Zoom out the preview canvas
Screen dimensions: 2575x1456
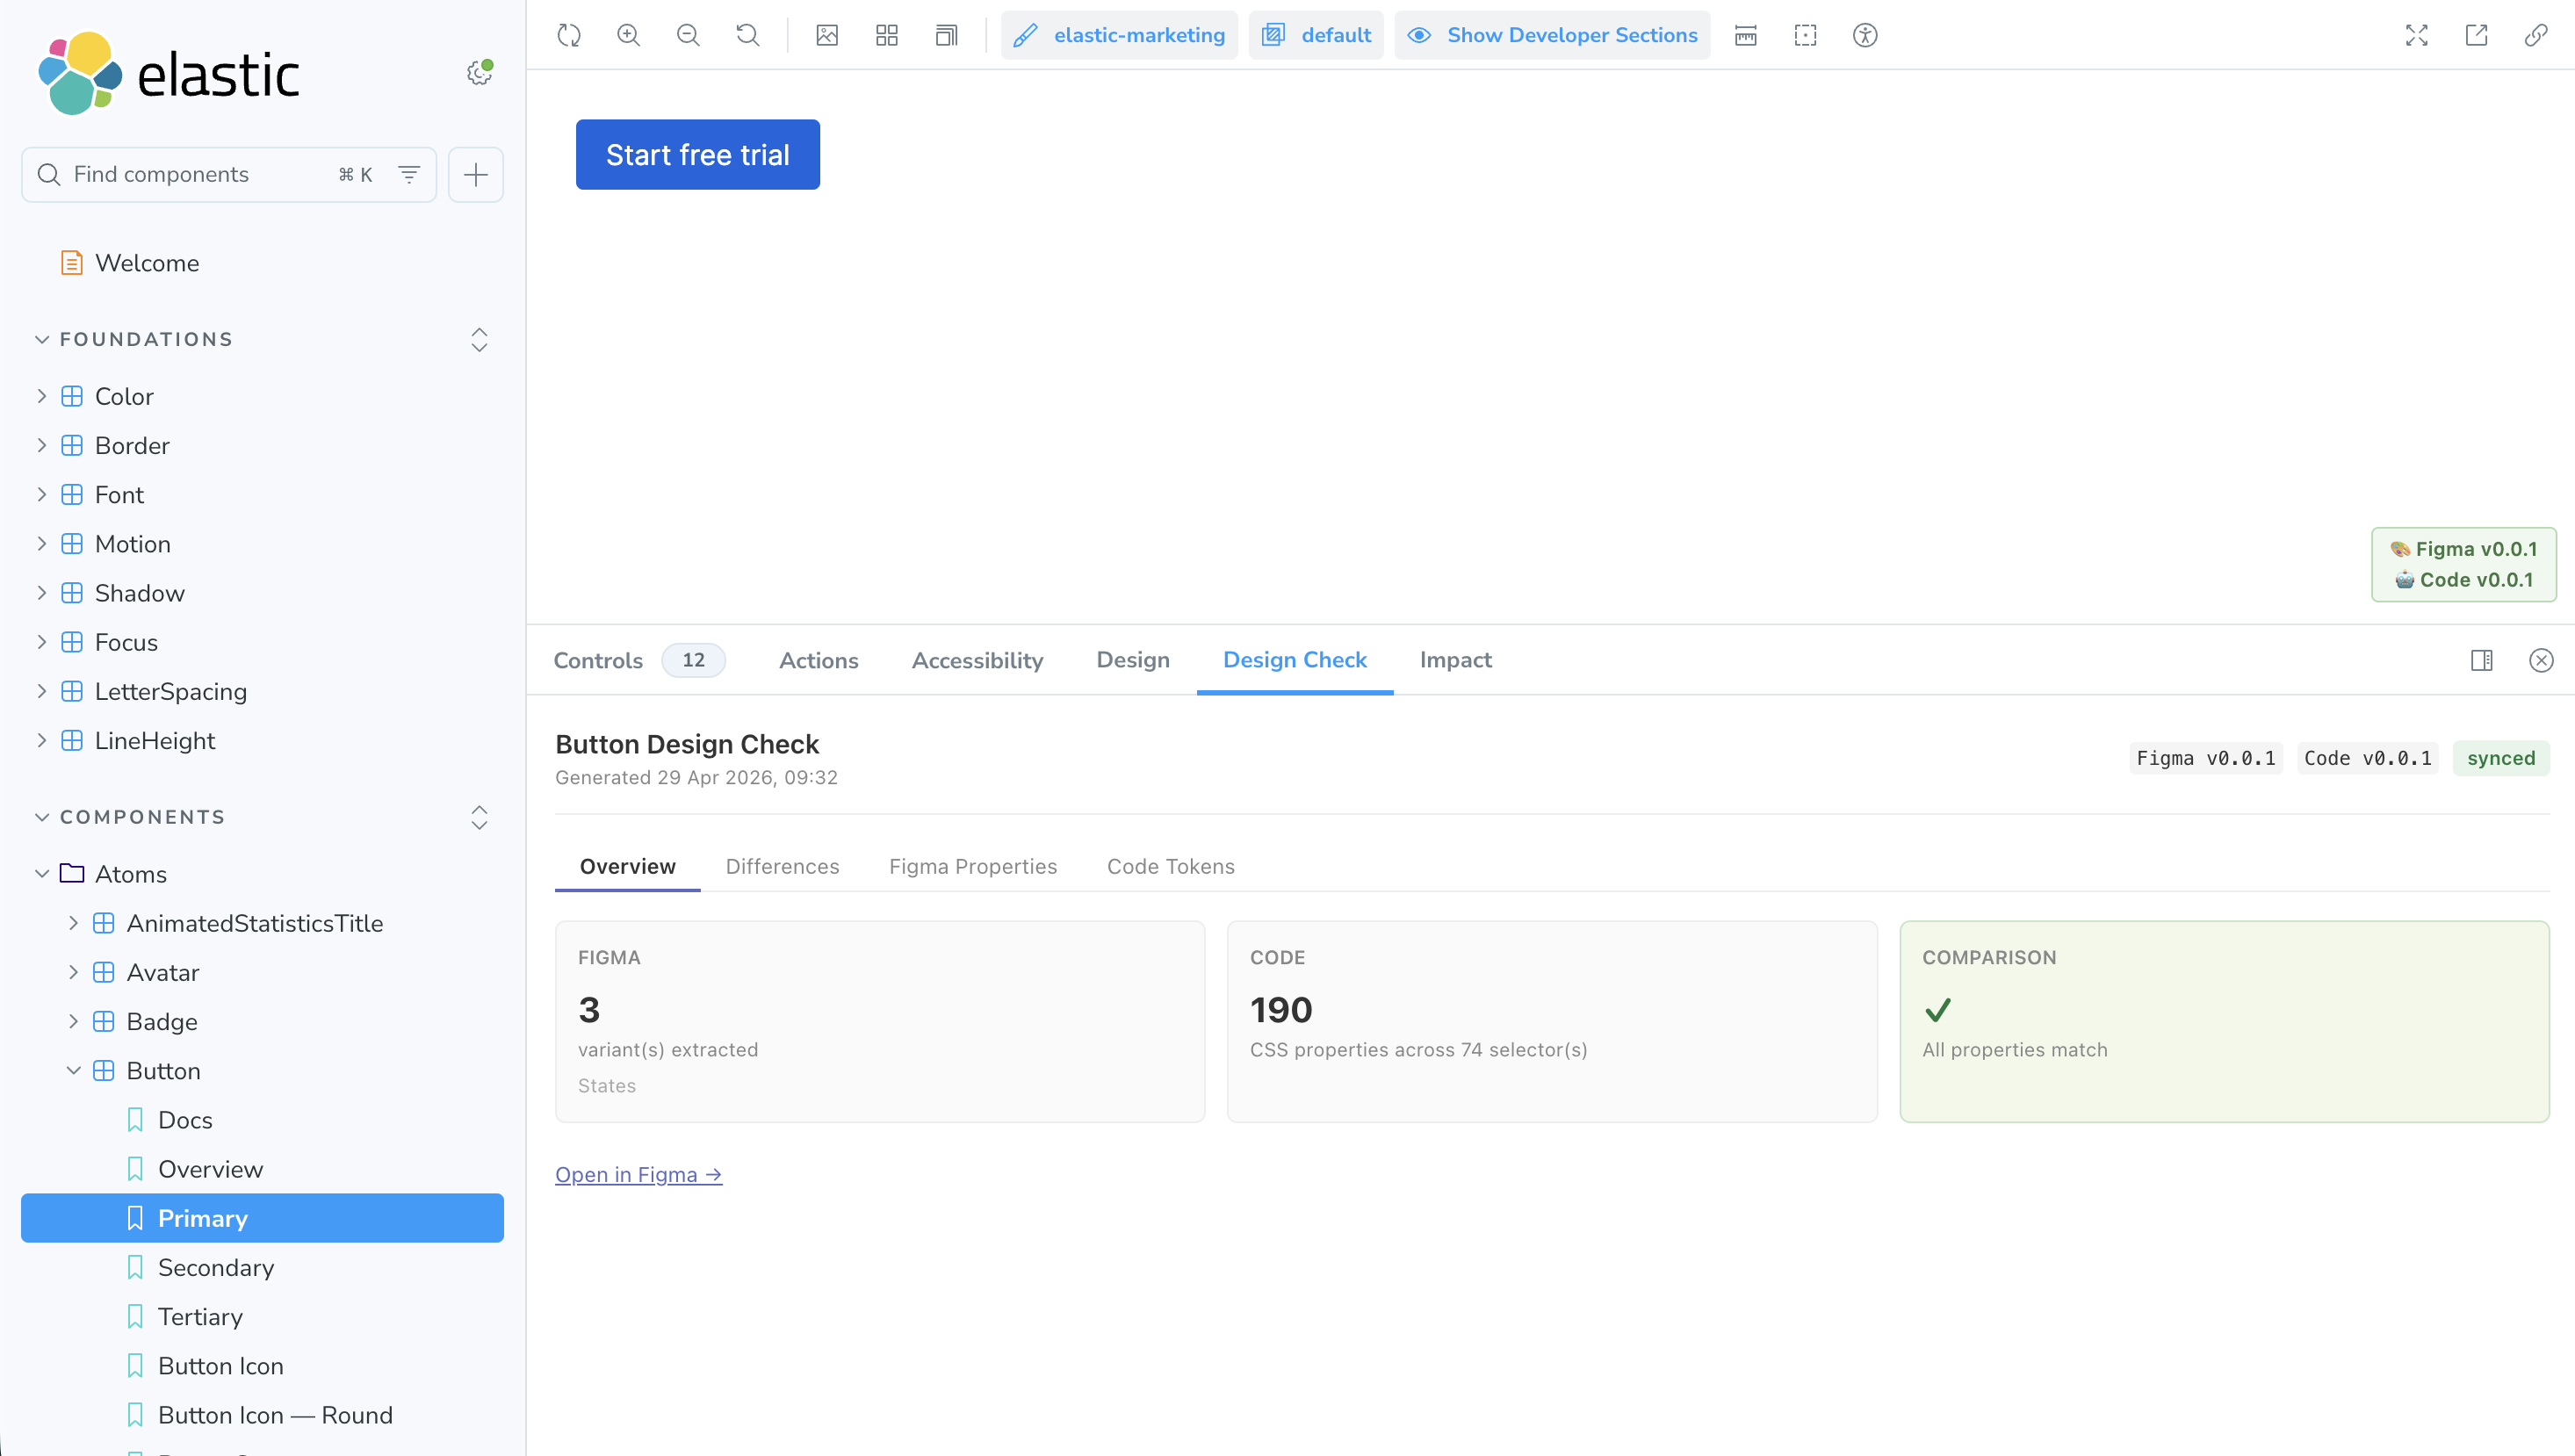688,35
